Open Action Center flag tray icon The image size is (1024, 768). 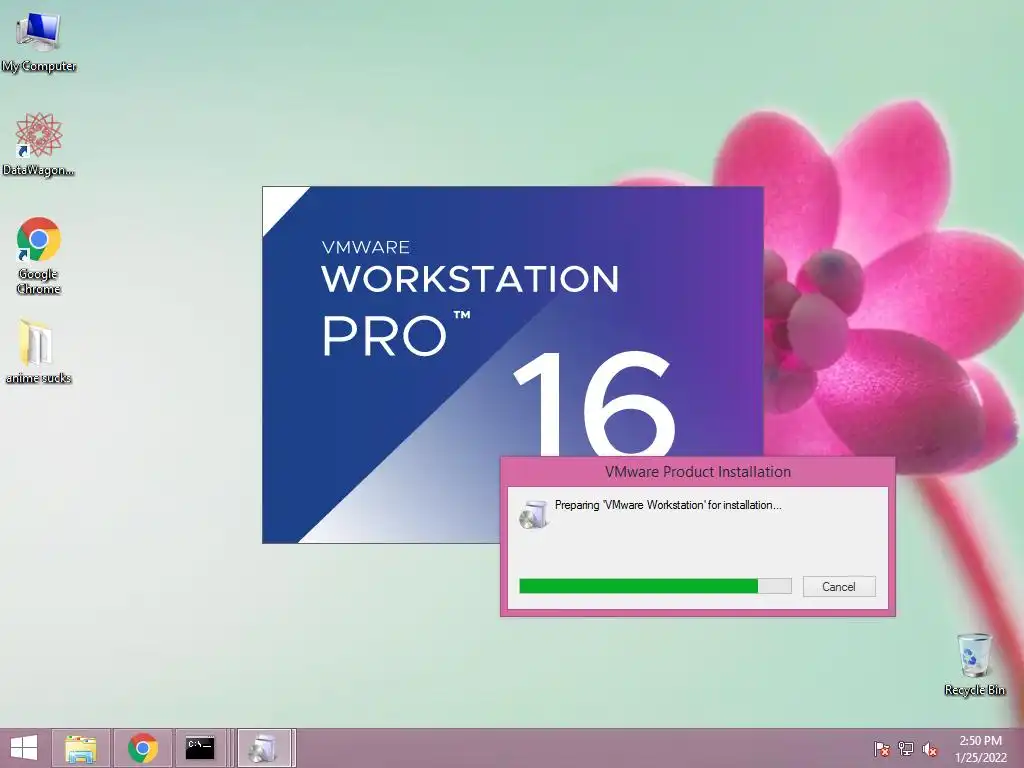[881, 749]
